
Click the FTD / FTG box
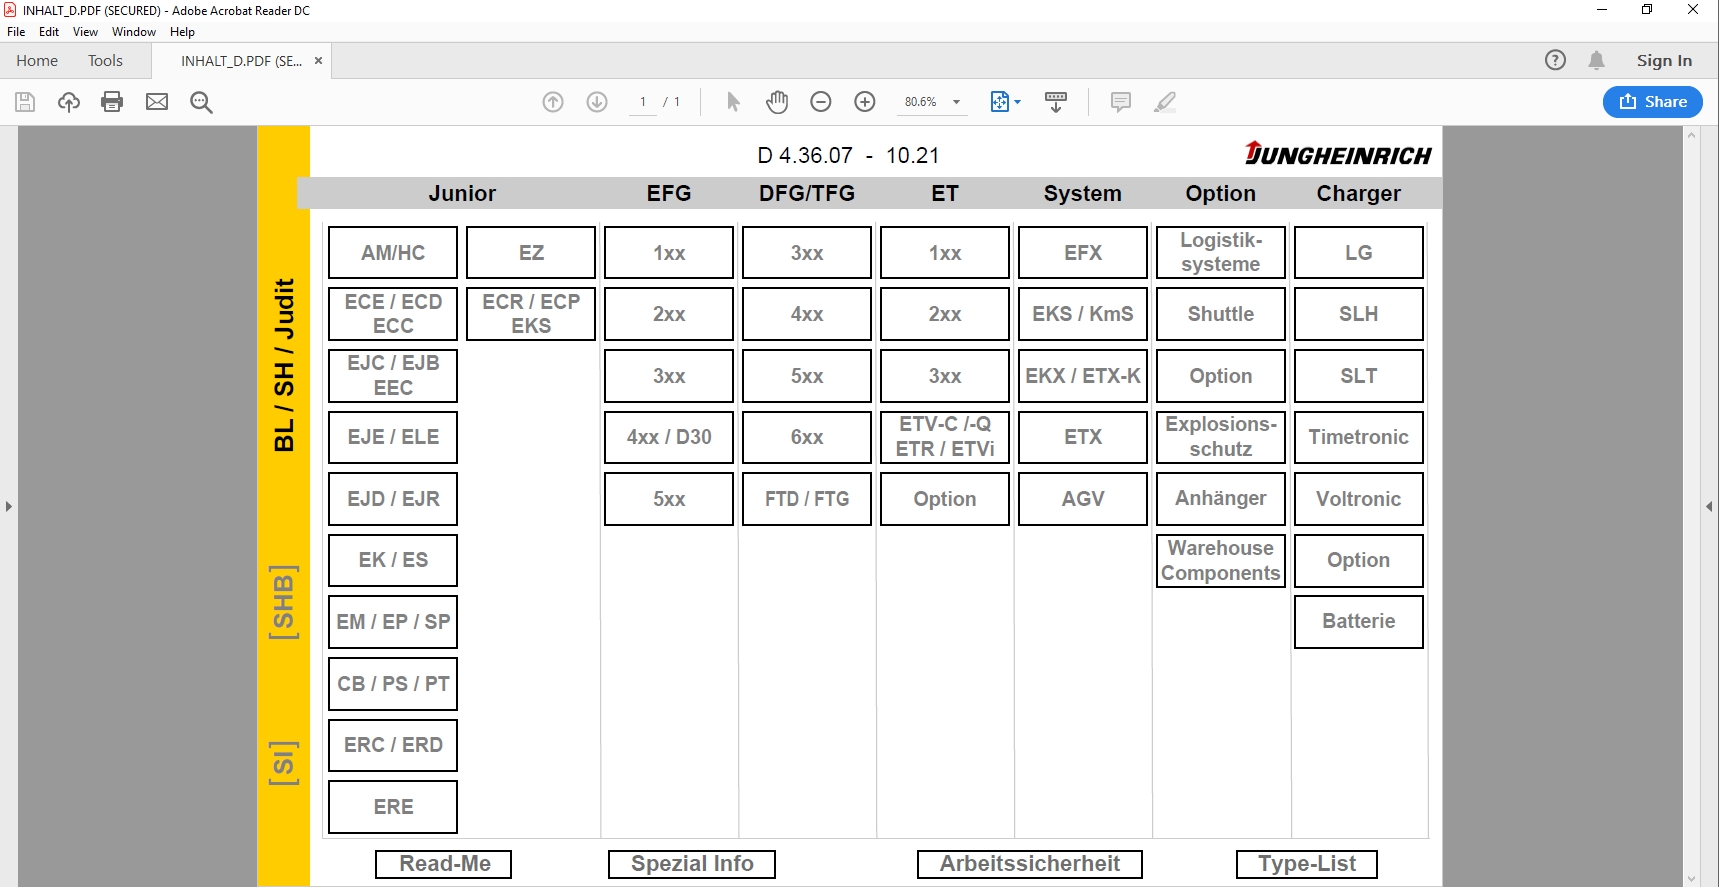coord(807,499)
